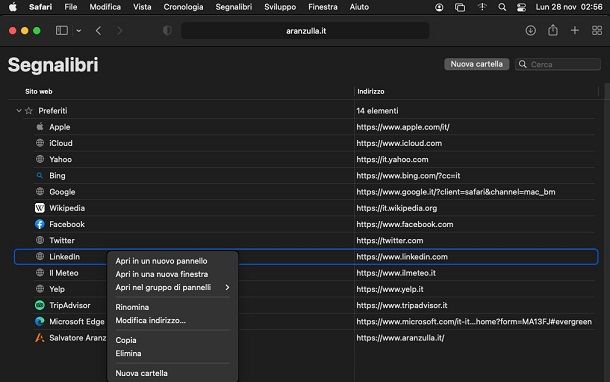Screen dimensions: 610x382
Task: Select the https://www.aranzulla.it/ address
Action: click(400, 338)
